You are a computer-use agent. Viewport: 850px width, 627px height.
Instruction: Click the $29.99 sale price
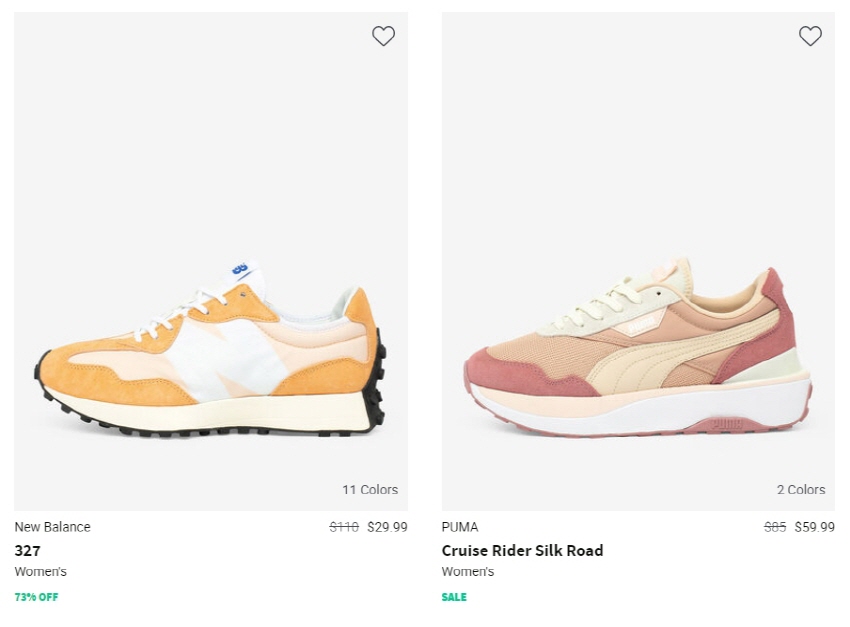(387, 527)
